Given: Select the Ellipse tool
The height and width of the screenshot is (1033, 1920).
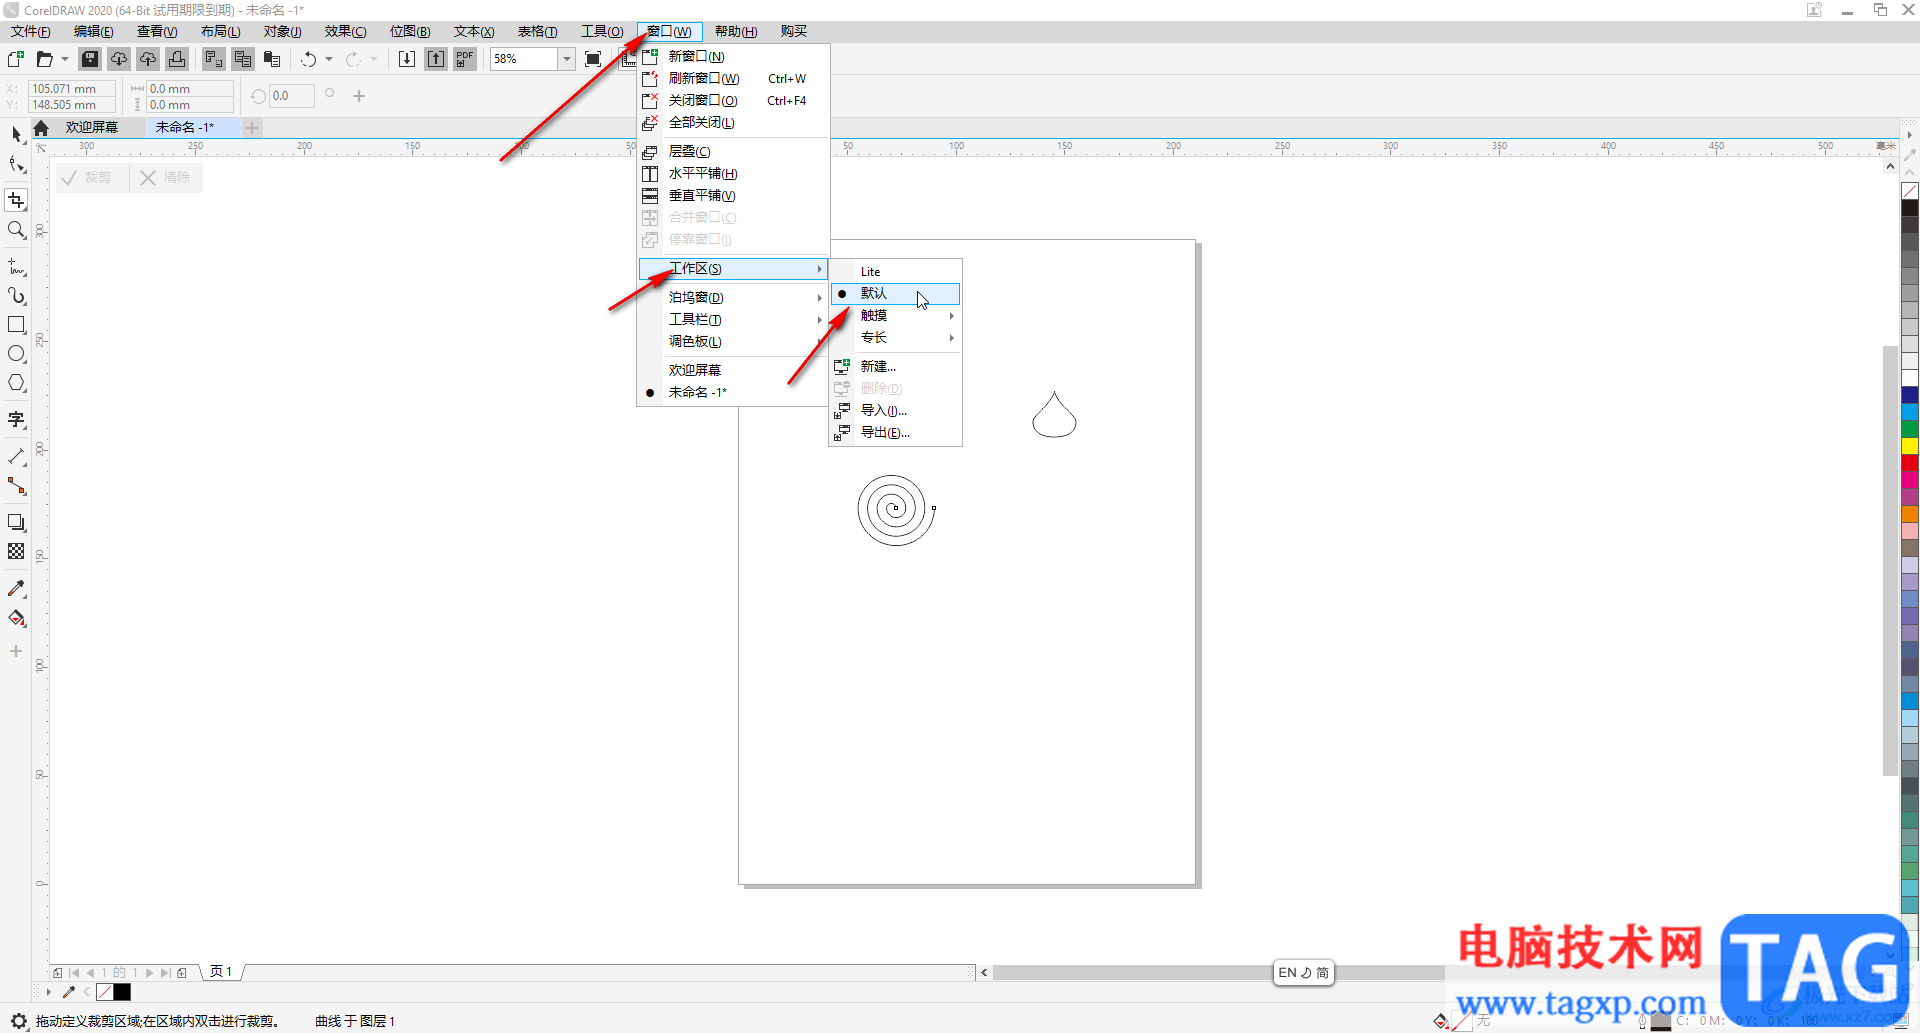Looking at the screenshot, I should [x=16, y=354].
